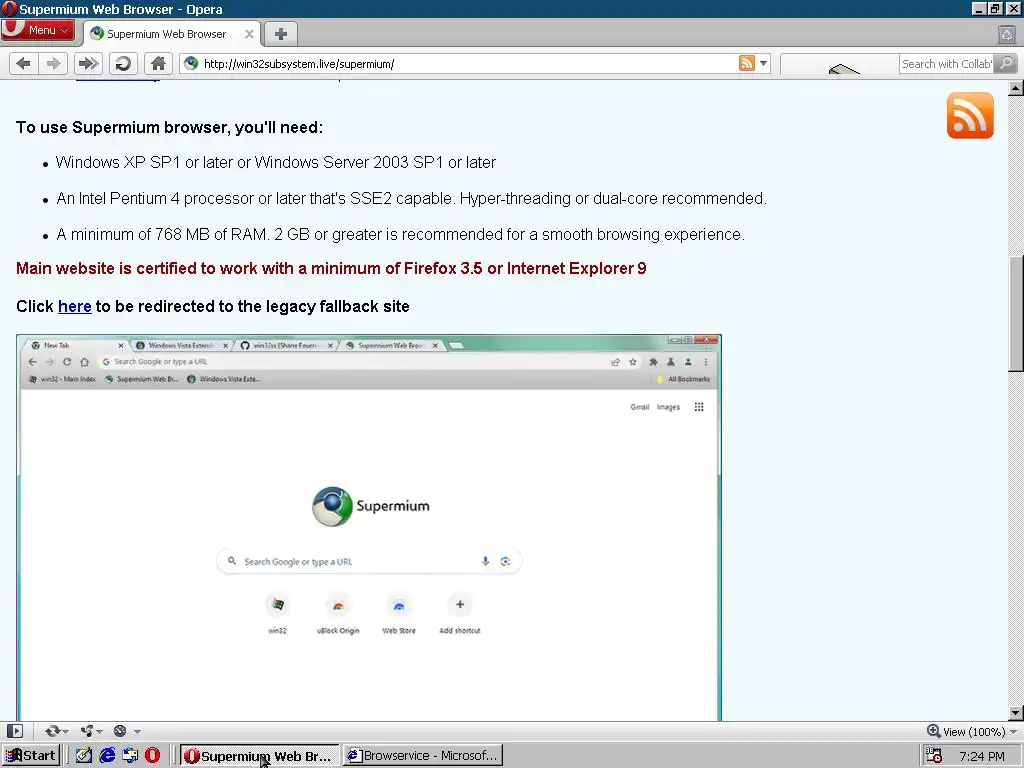Expand the sync icon dropdown arrow

[x=65, y=731]
